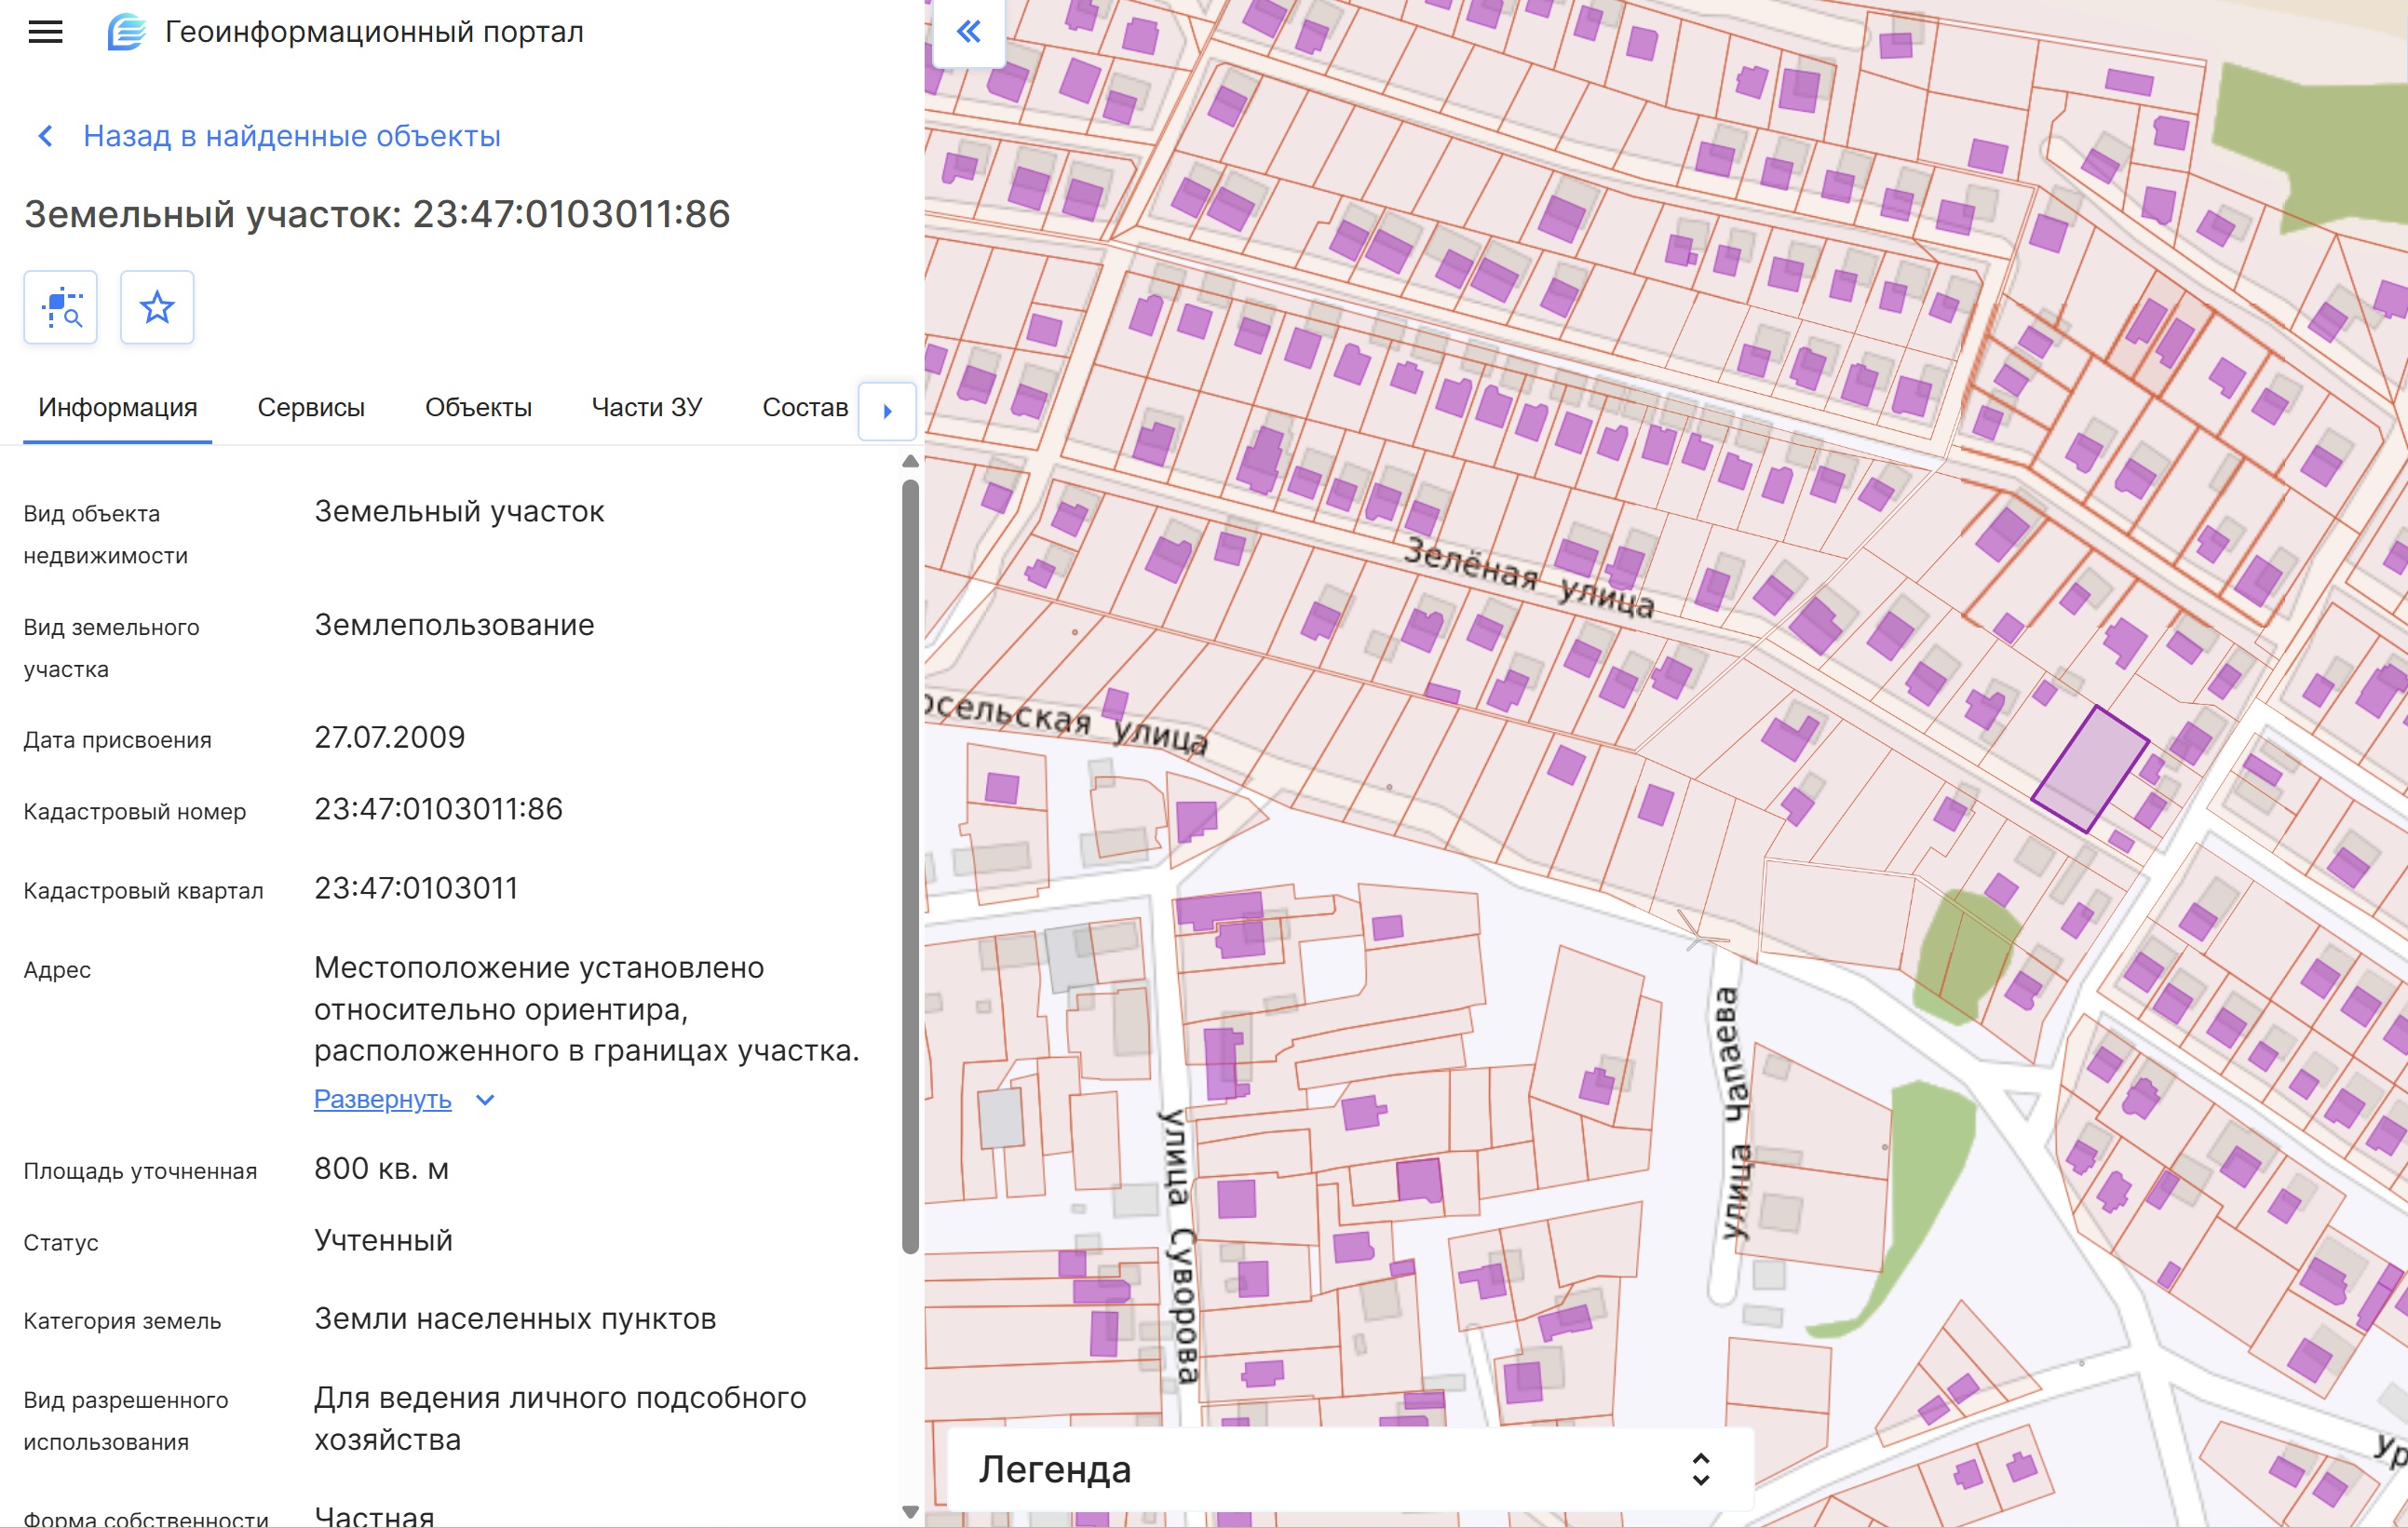This screenshot has height=1528, width=2408.
Task: Click scrollbar up arrow in info panel
Action: point(910,462)
